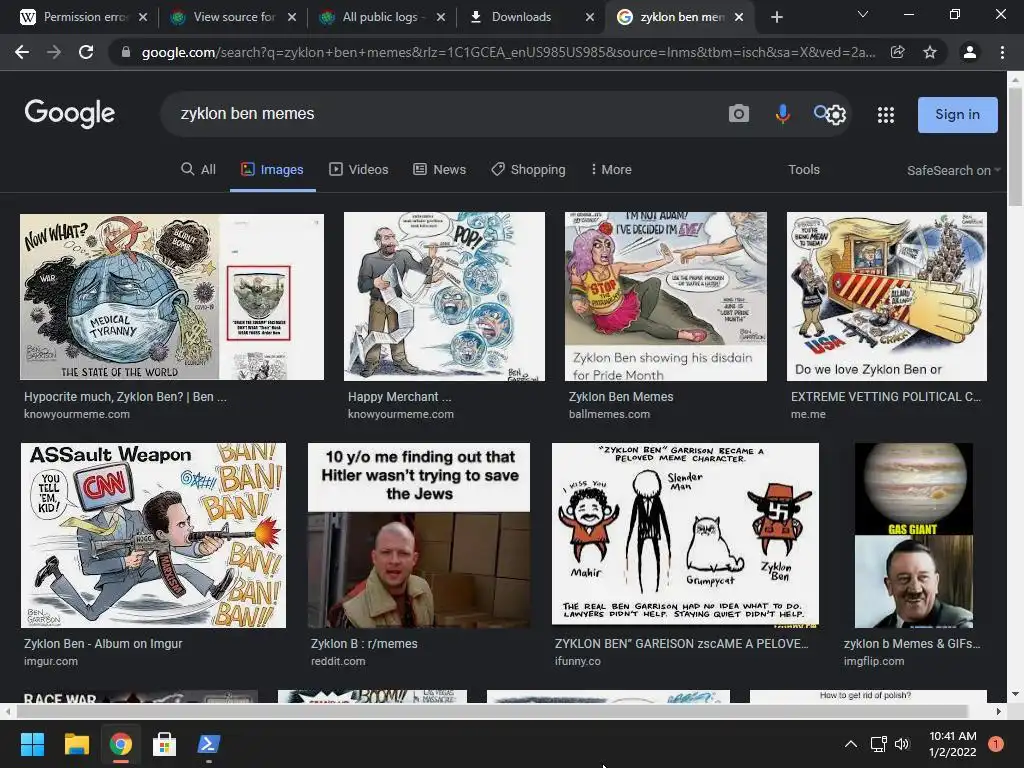Click the search magnifier and settings gear icon

tap(830, 114)
